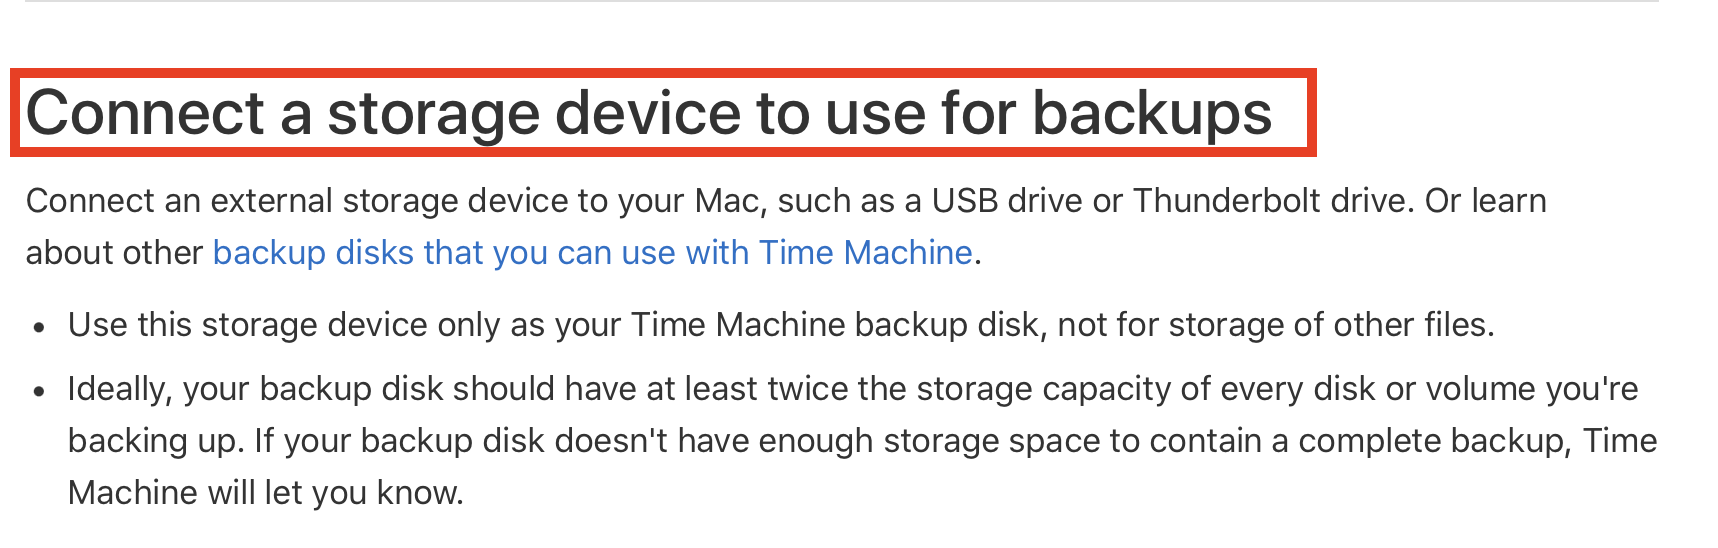This screenshot has width=1718, height=548.
Task: Click 'not for storage of other files' text
Action: click(x=1275, y=325)
